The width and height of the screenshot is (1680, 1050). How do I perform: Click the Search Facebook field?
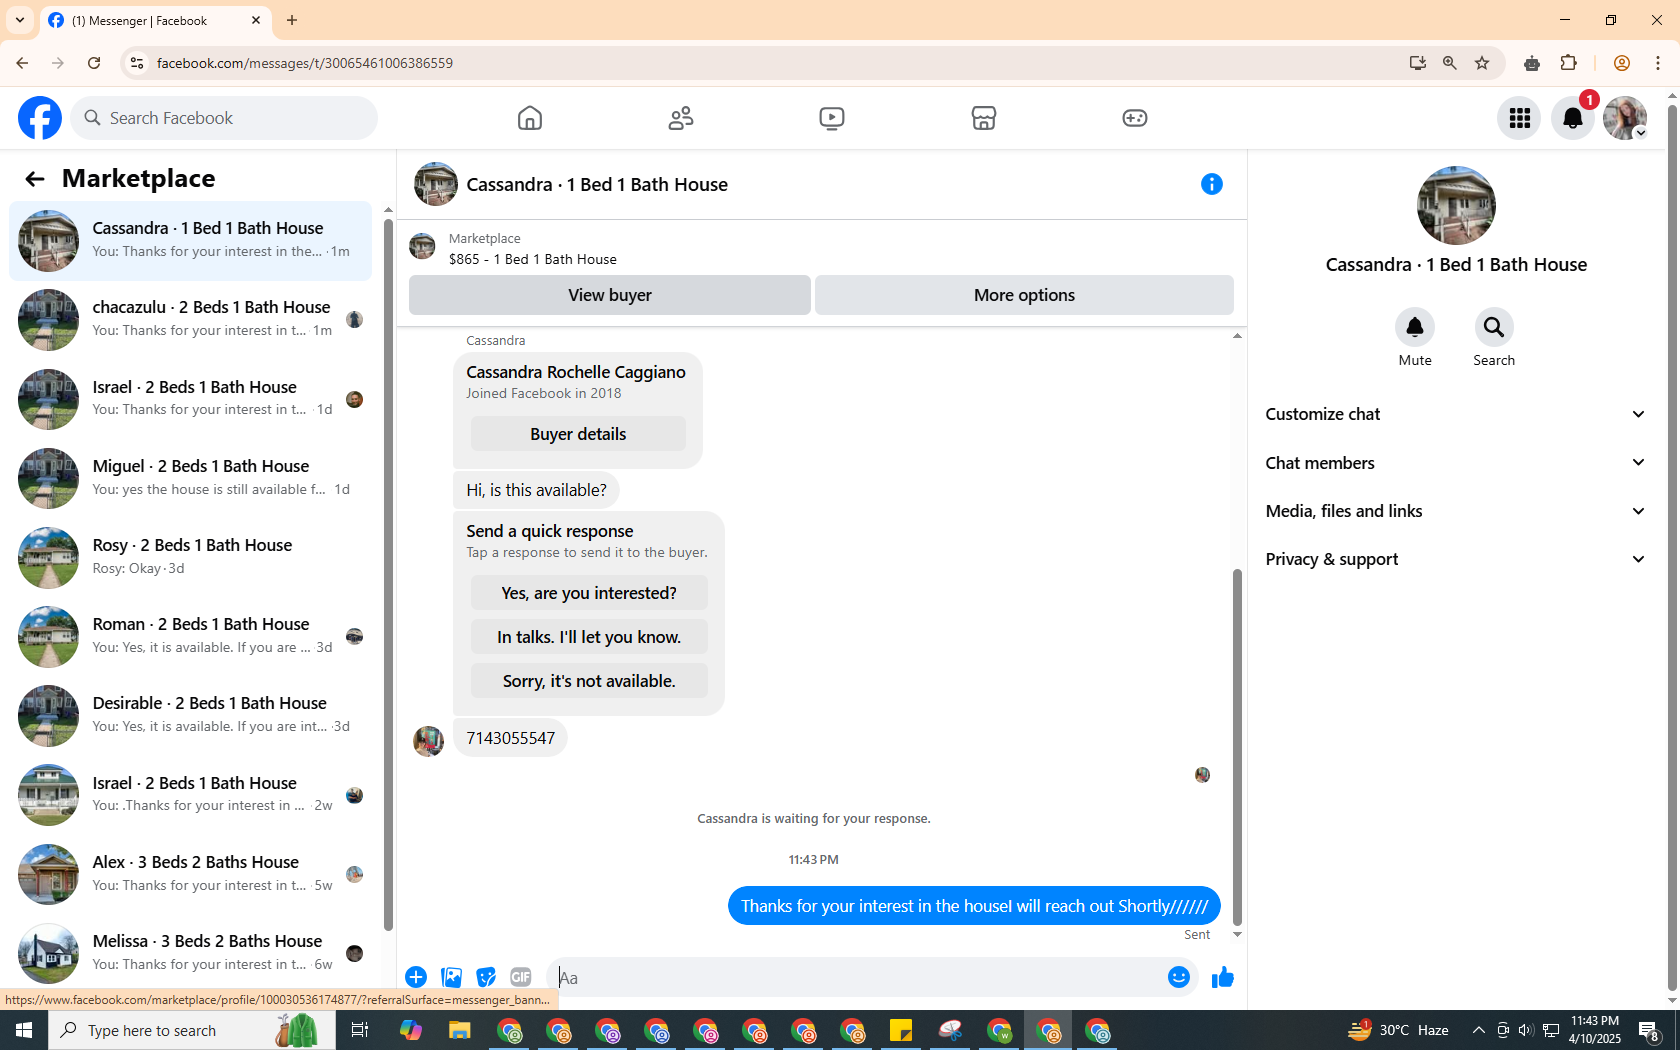224,118
